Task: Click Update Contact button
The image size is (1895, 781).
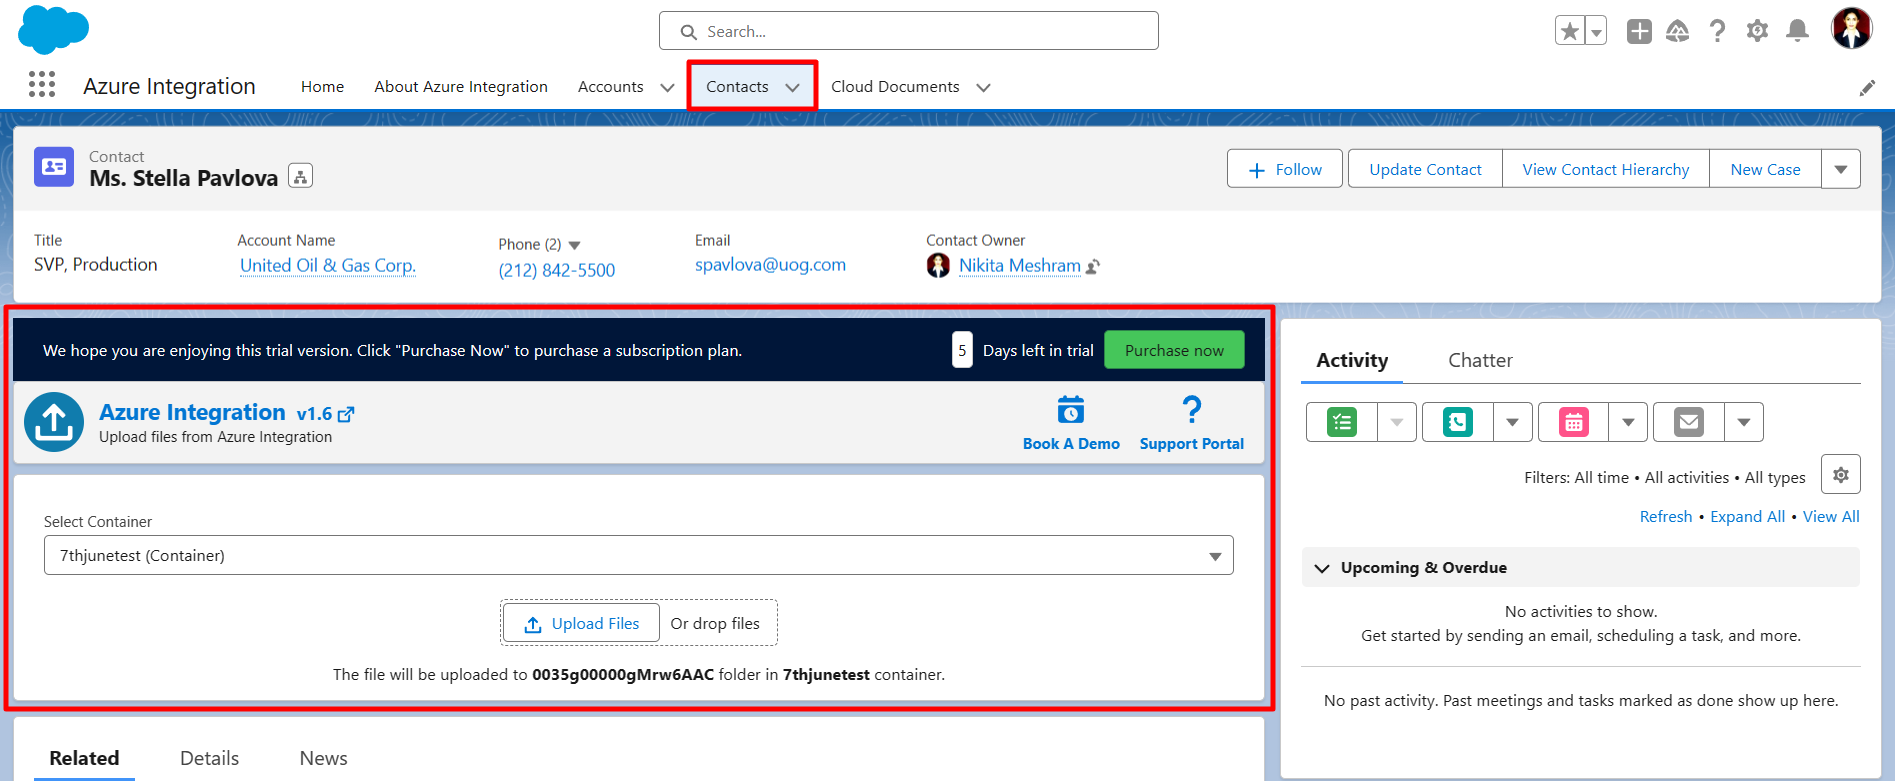Action: tap(1425, 169)
